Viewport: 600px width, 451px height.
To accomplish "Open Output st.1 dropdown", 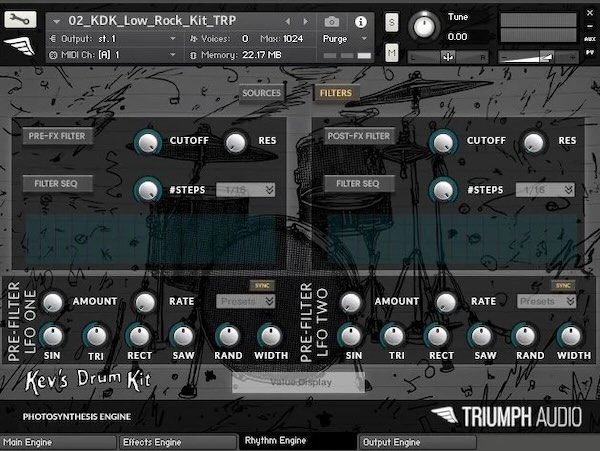I will 173,39.
